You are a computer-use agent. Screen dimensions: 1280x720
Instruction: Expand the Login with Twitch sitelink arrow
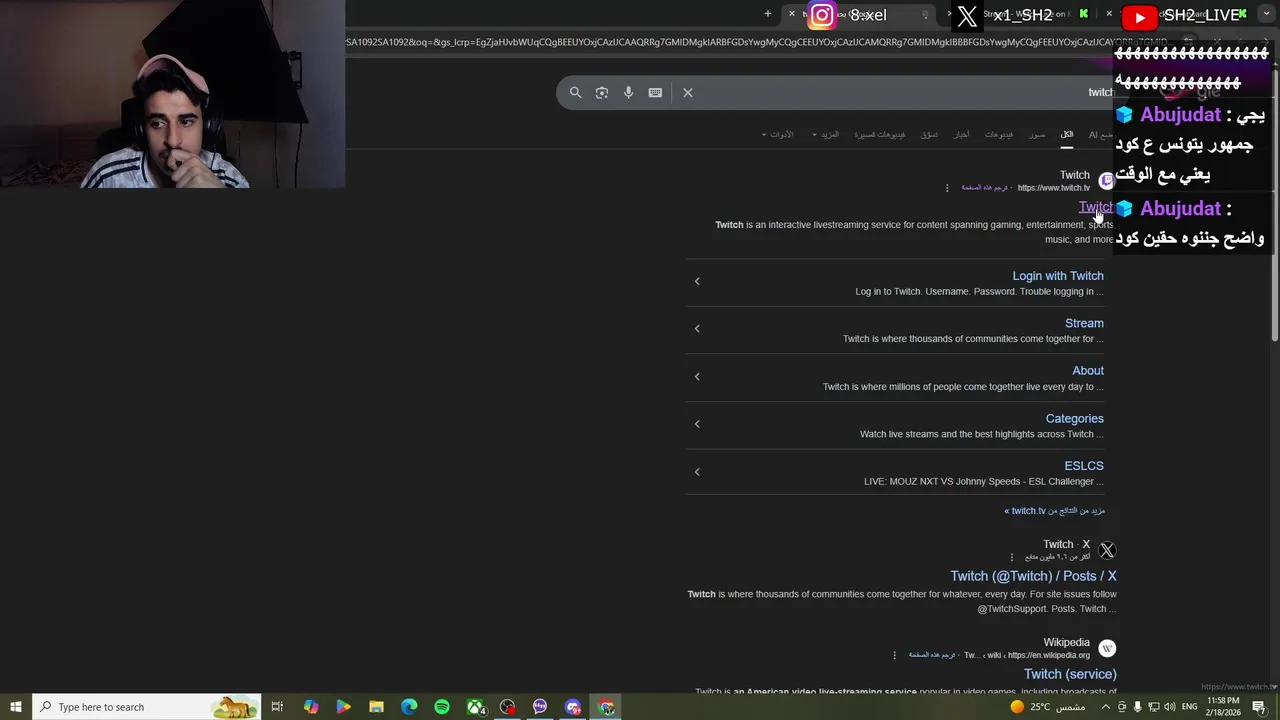[697, 281]
